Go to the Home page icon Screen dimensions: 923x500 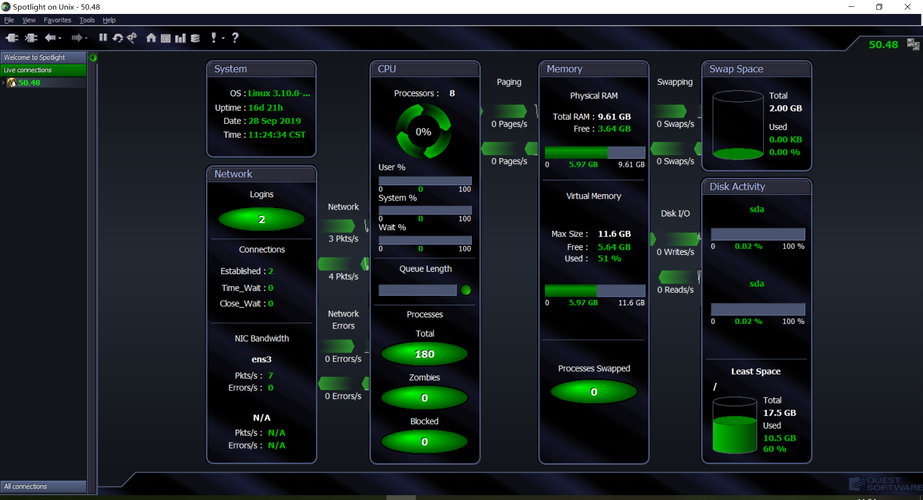tap(151, 38)
